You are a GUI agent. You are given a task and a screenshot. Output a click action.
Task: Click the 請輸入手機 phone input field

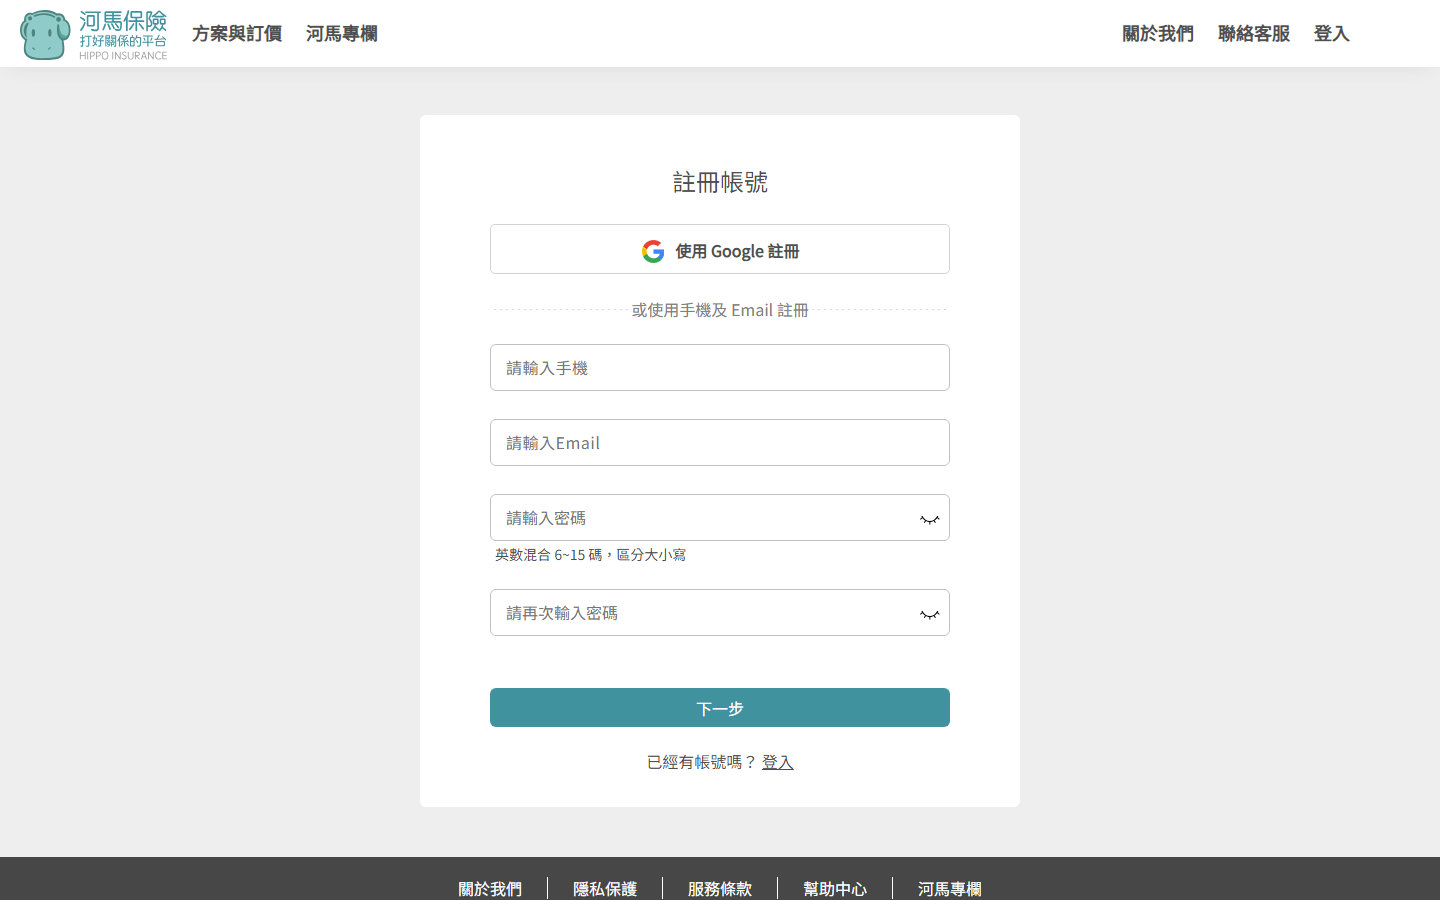(x=719, y=367)
